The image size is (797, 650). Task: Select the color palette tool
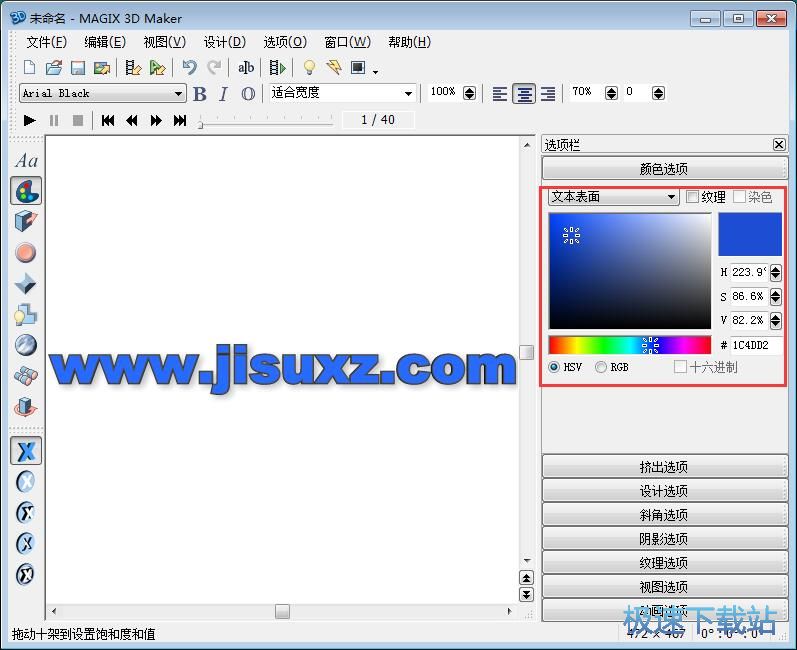tap(26, 191)
